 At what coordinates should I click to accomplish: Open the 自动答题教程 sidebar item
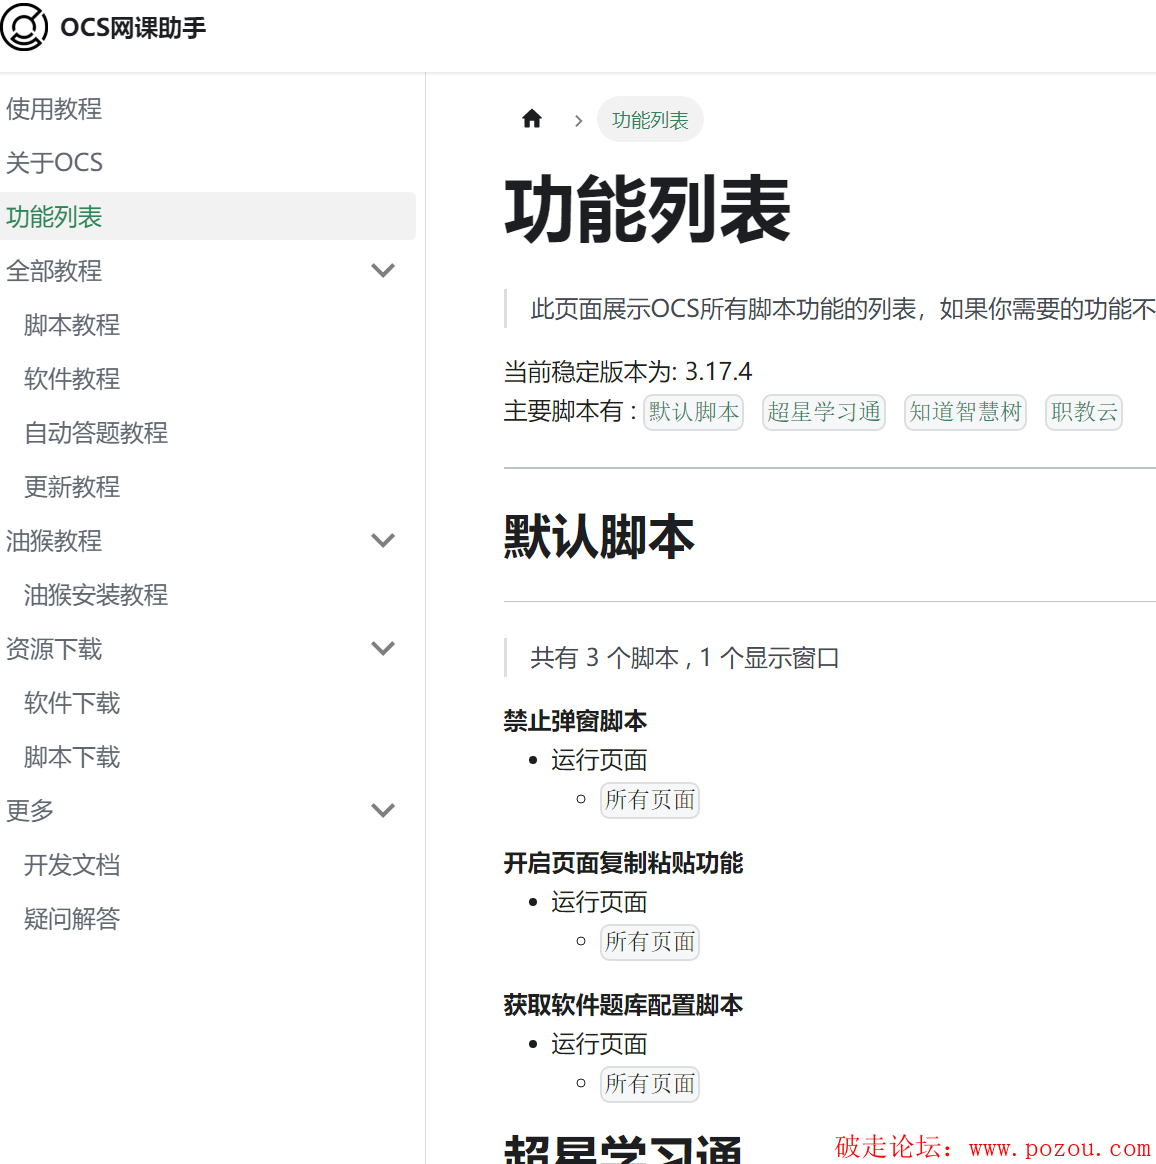[x=96, y=433]
